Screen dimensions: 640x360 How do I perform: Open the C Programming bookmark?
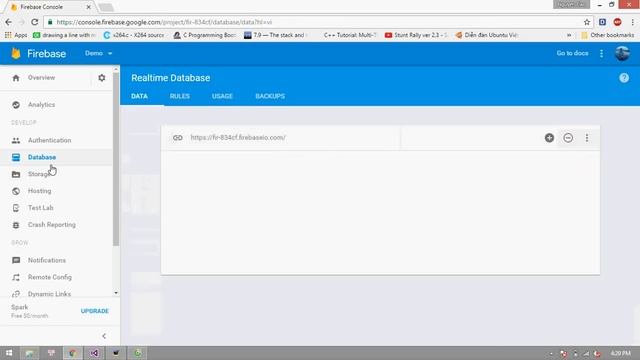pos(205,35)
